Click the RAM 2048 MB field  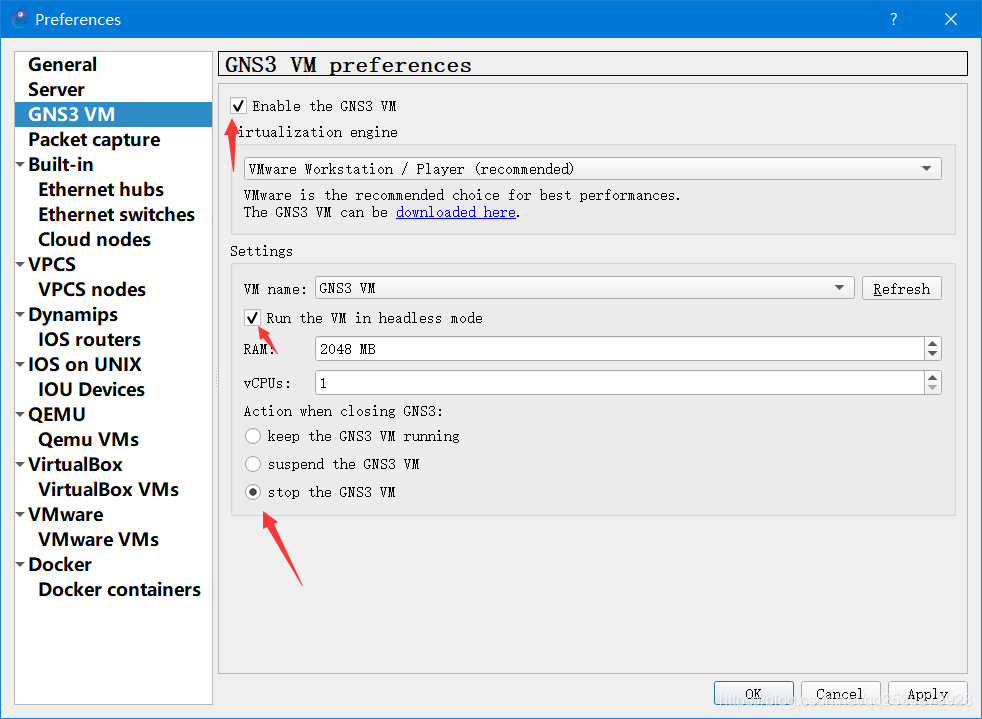coord(620,348)
